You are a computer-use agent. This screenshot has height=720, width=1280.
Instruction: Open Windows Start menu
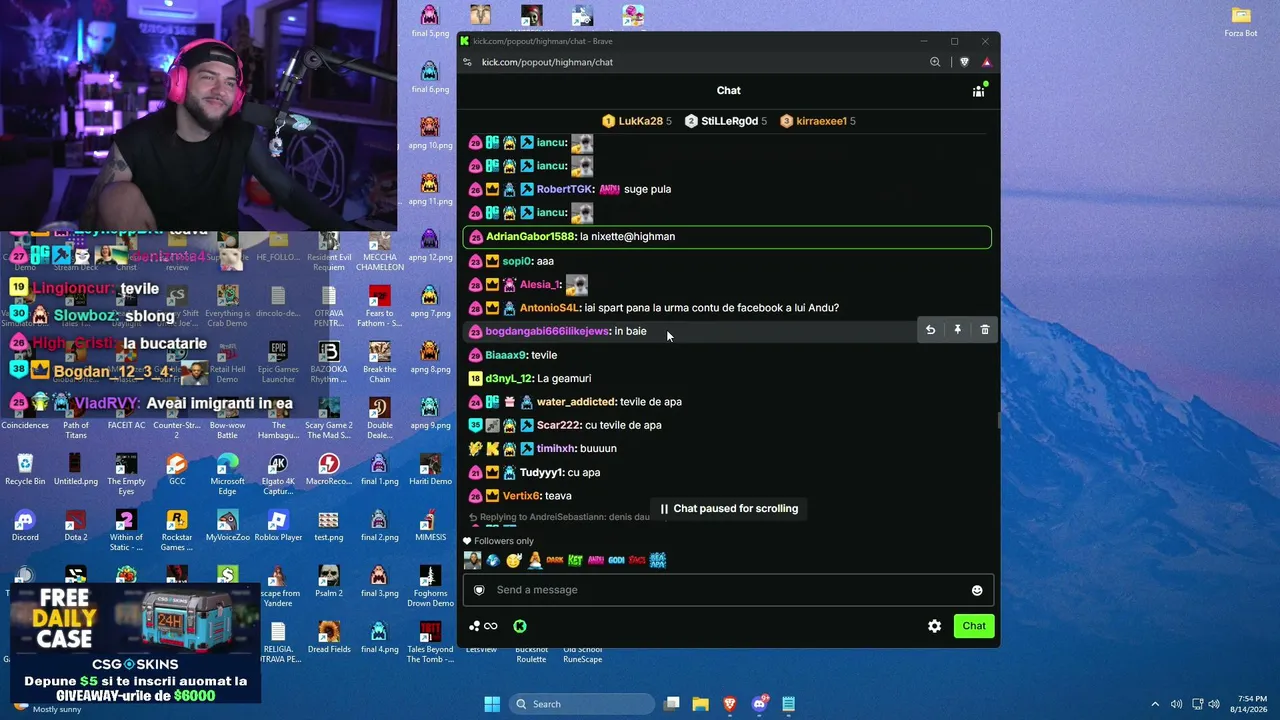coord(492,704)
